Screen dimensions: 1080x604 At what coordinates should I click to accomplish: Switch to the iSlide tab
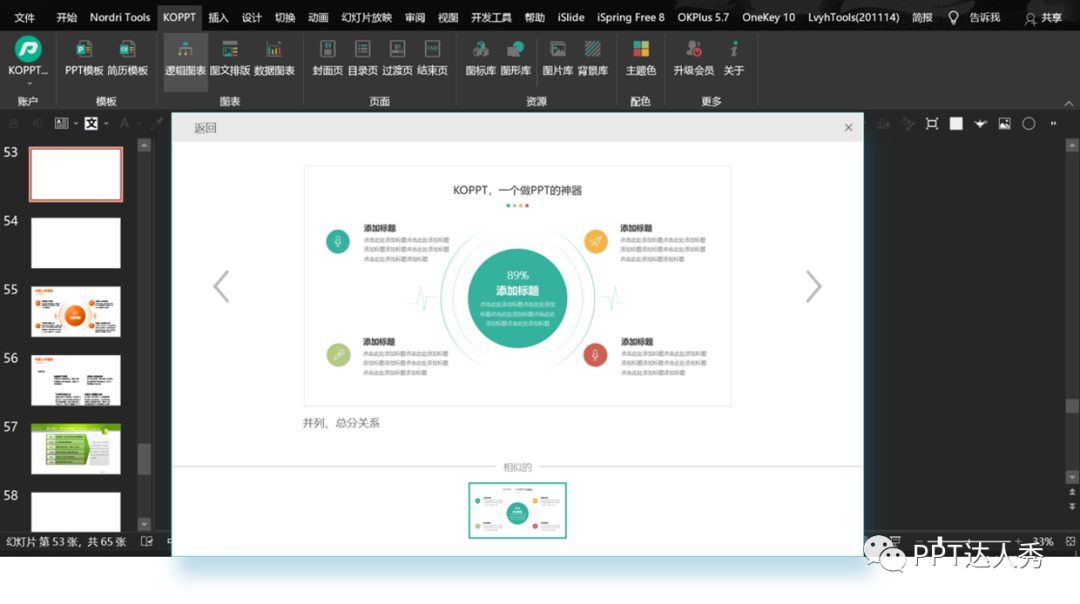point(571,17)
